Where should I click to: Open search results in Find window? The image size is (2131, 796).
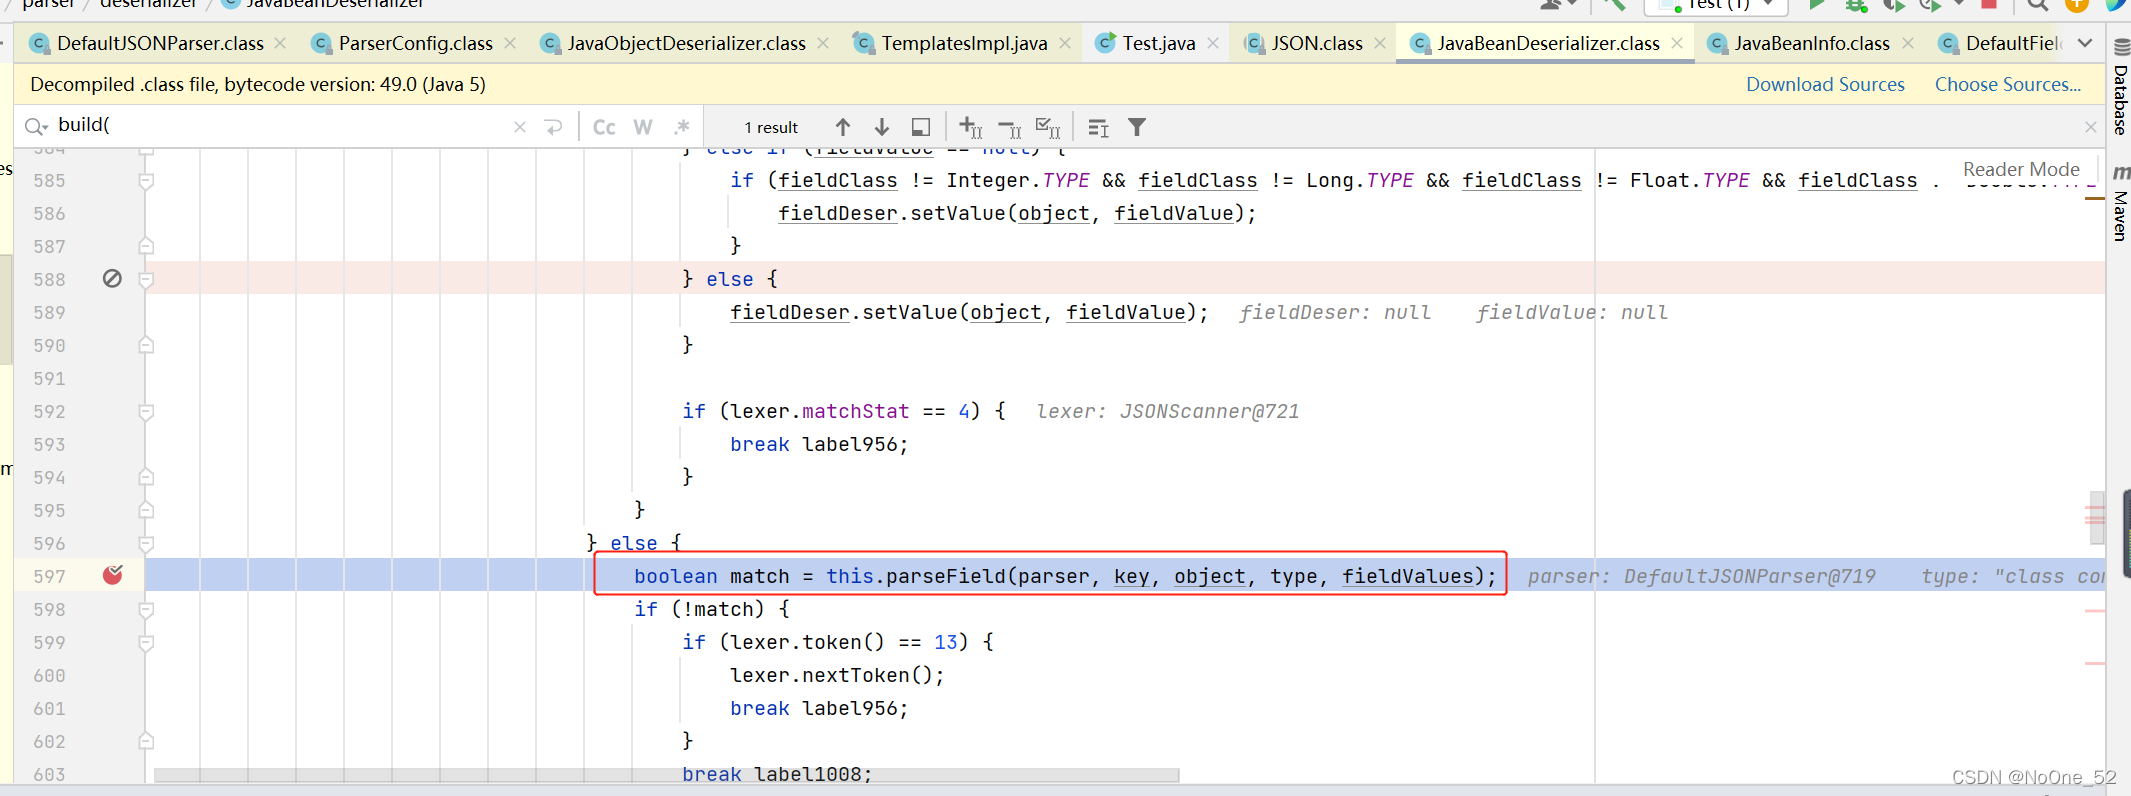pos(921,127)
